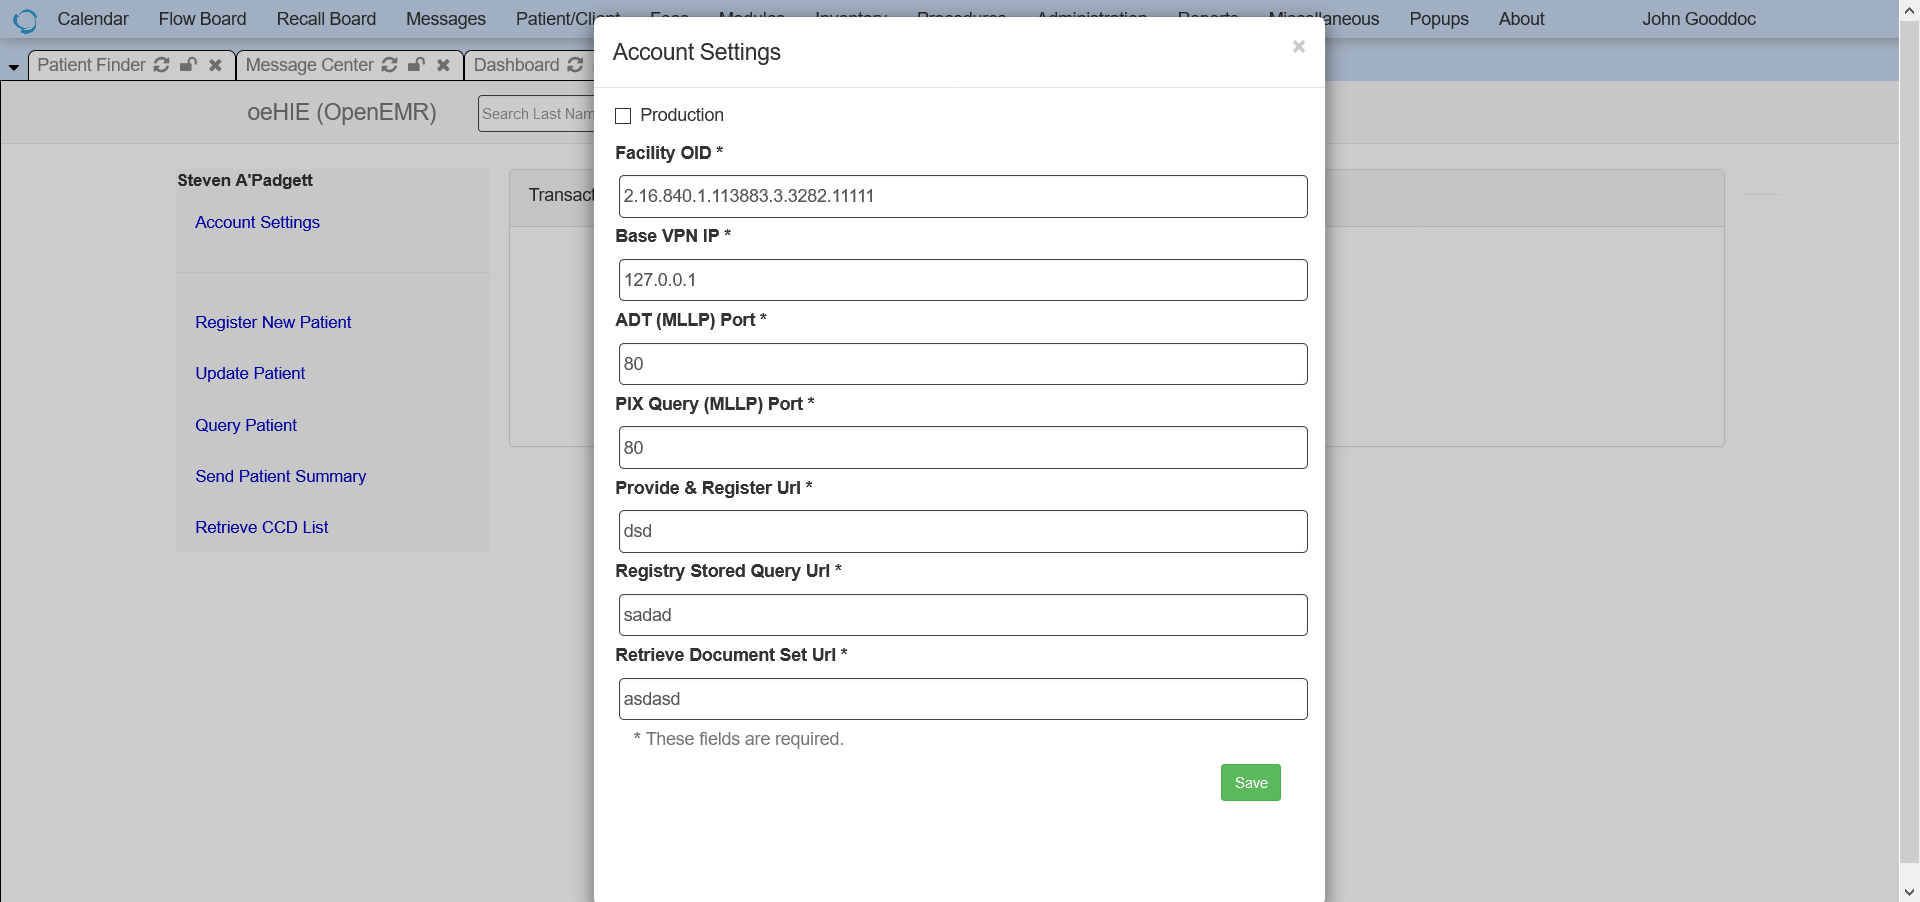The height and width of the screenshot is (902, 1920).
Task: Select the Retrieve CCD List option
Action: (x=261, y=527)
